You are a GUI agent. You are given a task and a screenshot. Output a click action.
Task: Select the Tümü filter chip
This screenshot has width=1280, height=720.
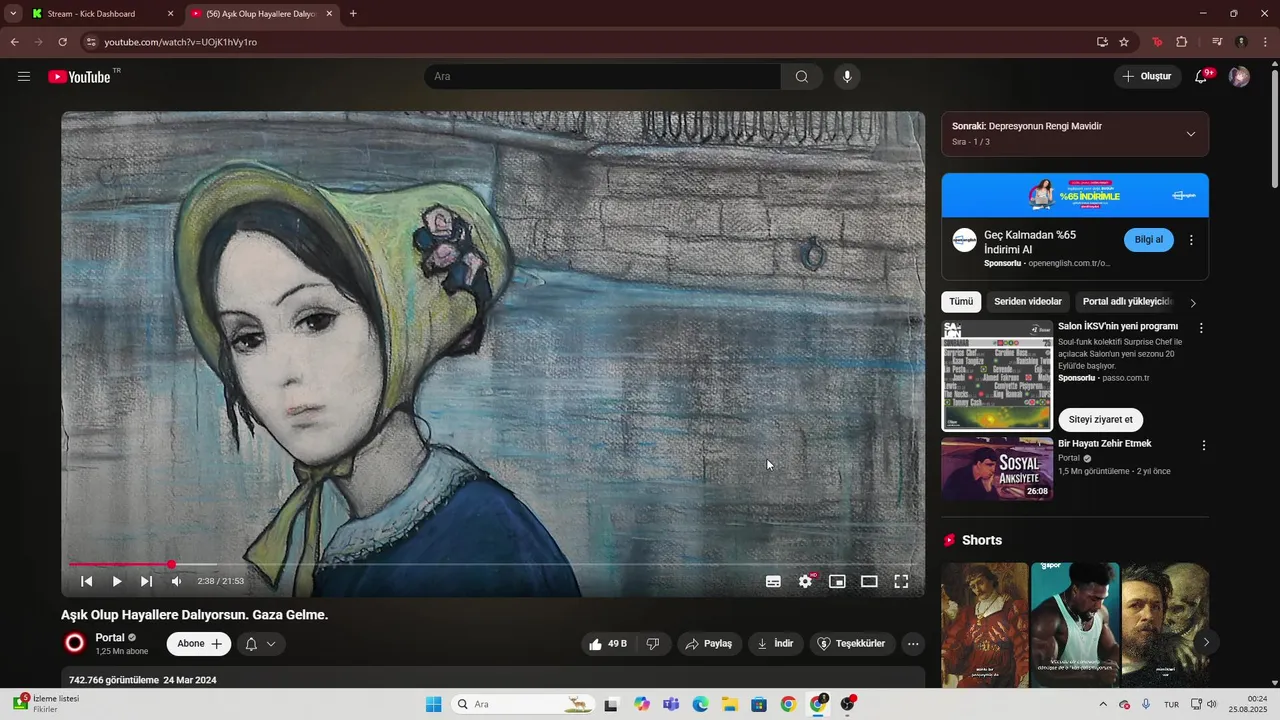pyautogui.click(x=961, y=302)
